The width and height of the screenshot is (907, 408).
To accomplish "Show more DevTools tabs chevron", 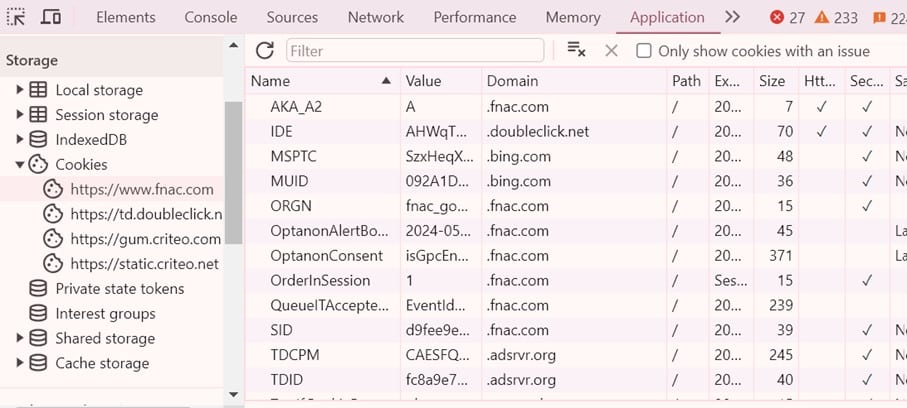I will point(732,17).
